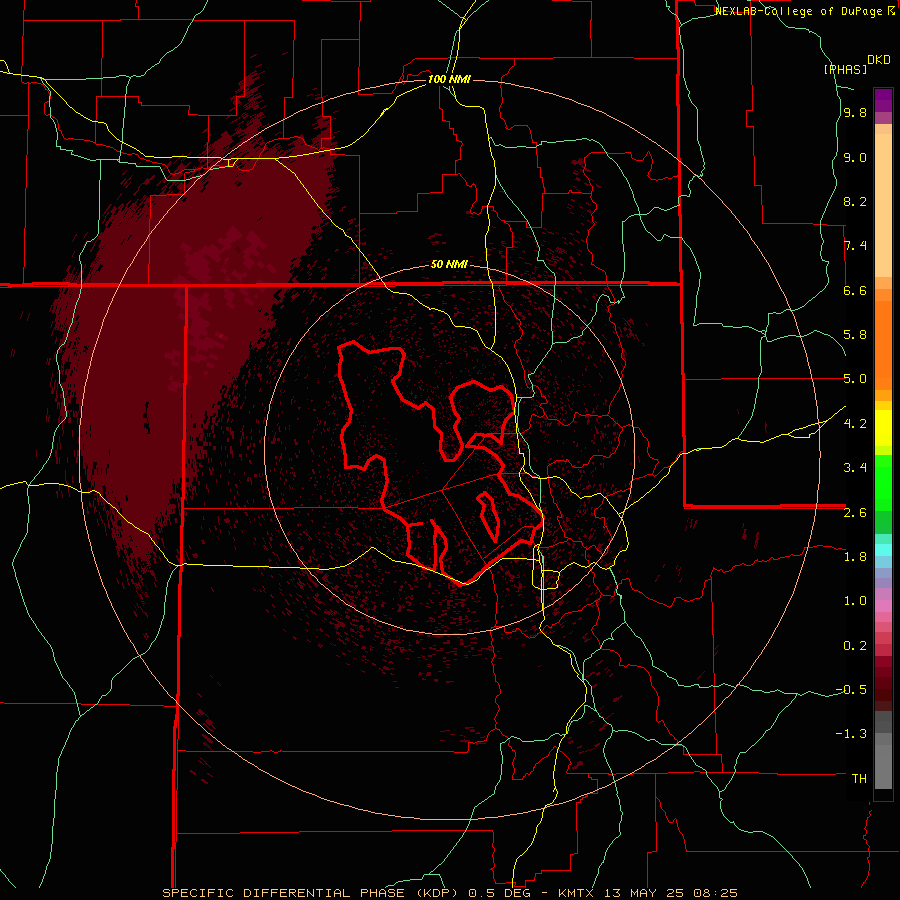The width and height of the screenshot is (900, 900).
Task: Pick the pale peach segment of the color bar
Action: [883, 205]
